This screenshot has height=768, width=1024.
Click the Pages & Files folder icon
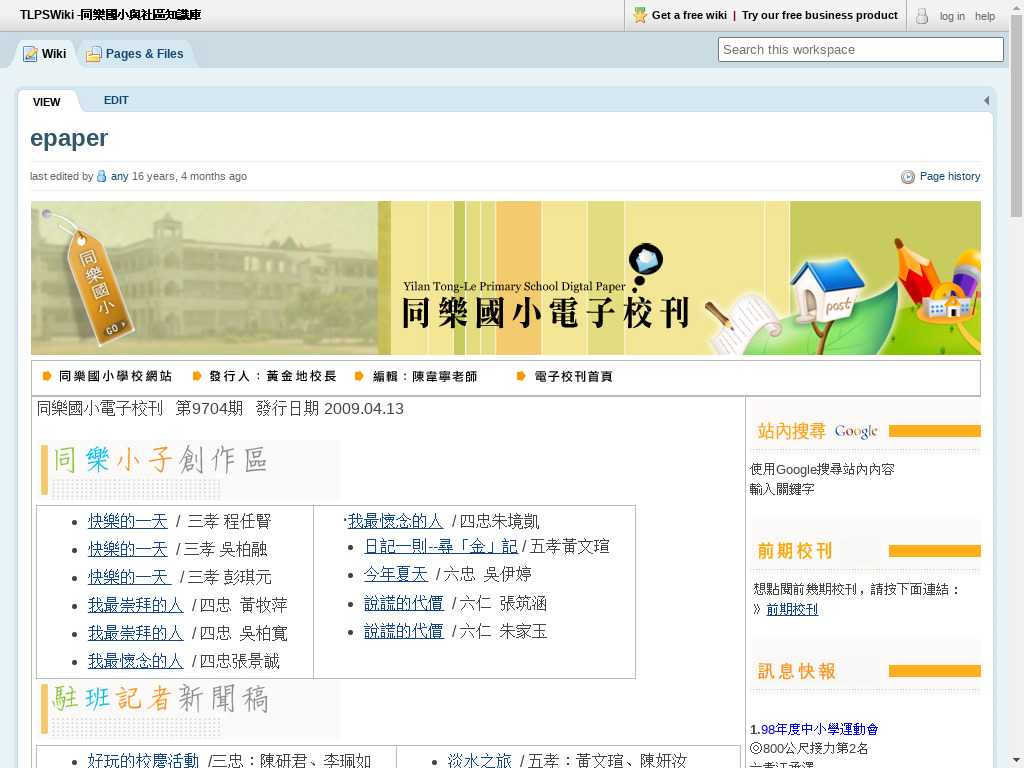click(94, 54)
